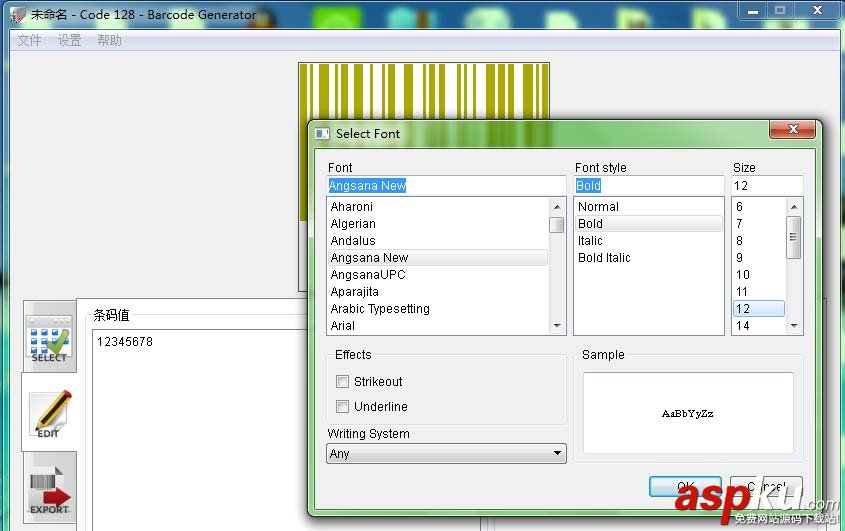Click the font list scrollbar thumb

tap(557, 224)
